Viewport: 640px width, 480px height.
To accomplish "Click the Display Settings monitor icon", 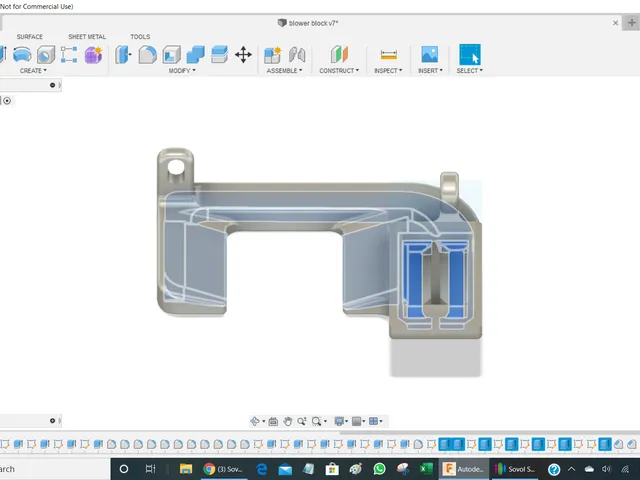I will (339, 421).
